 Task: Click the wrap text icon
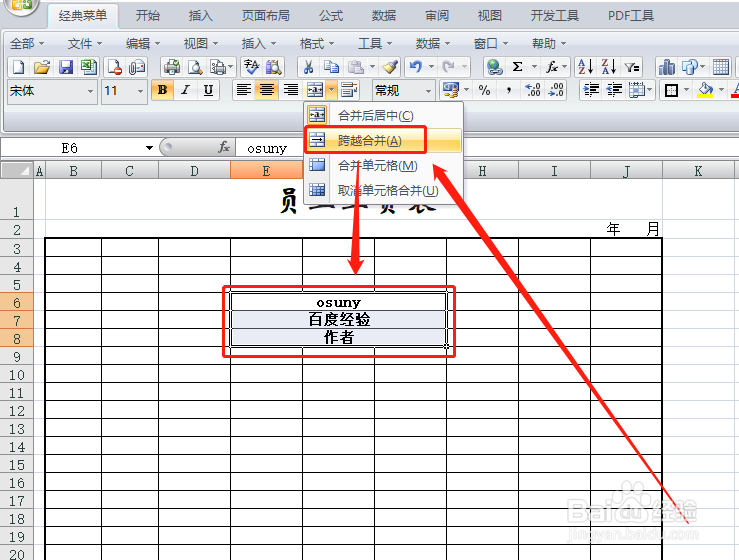coord(349,90)
